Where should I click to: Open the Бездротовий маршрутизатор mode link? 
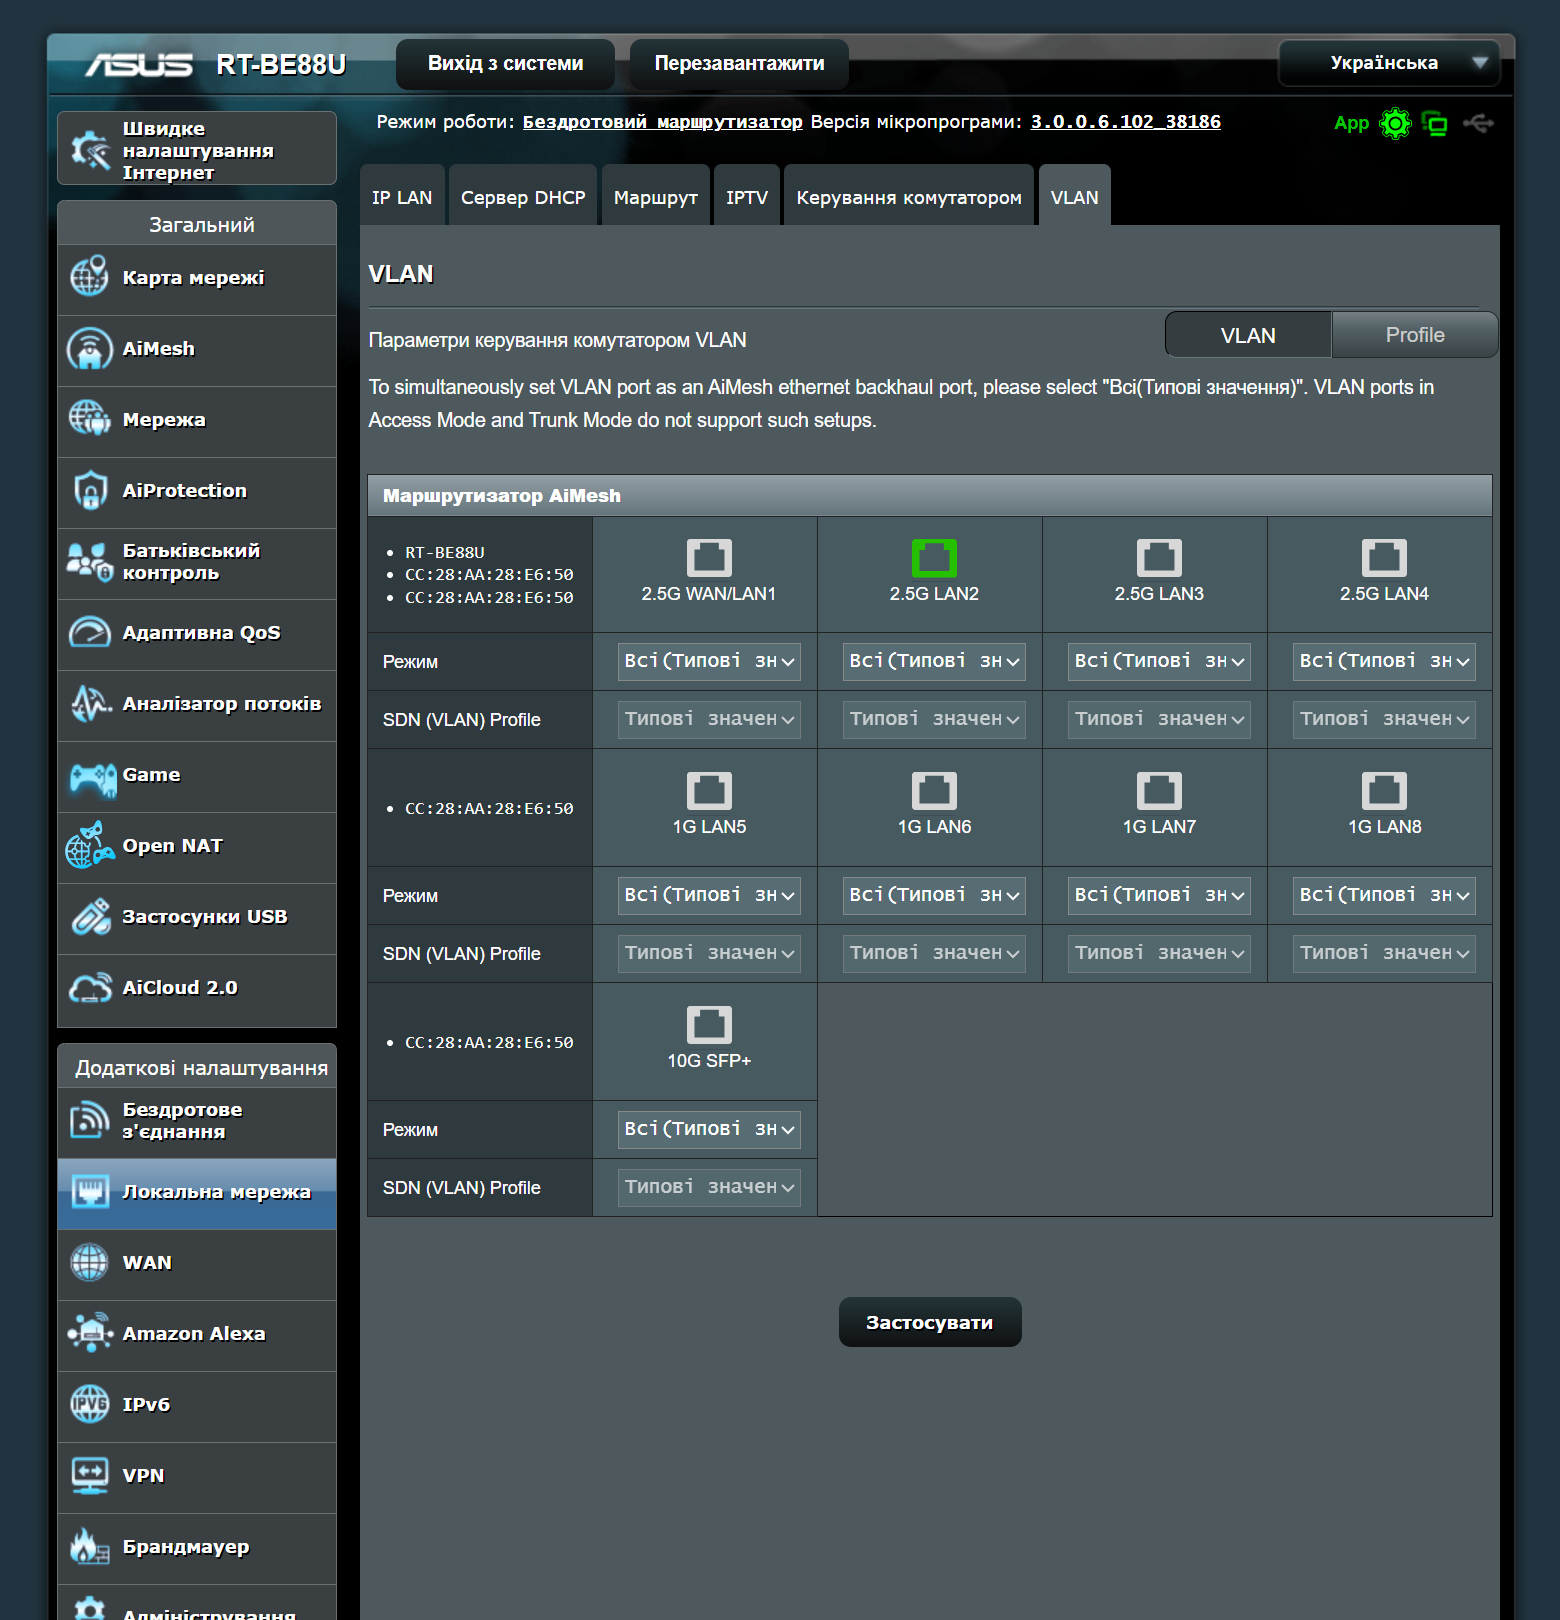tap(663, 122)
